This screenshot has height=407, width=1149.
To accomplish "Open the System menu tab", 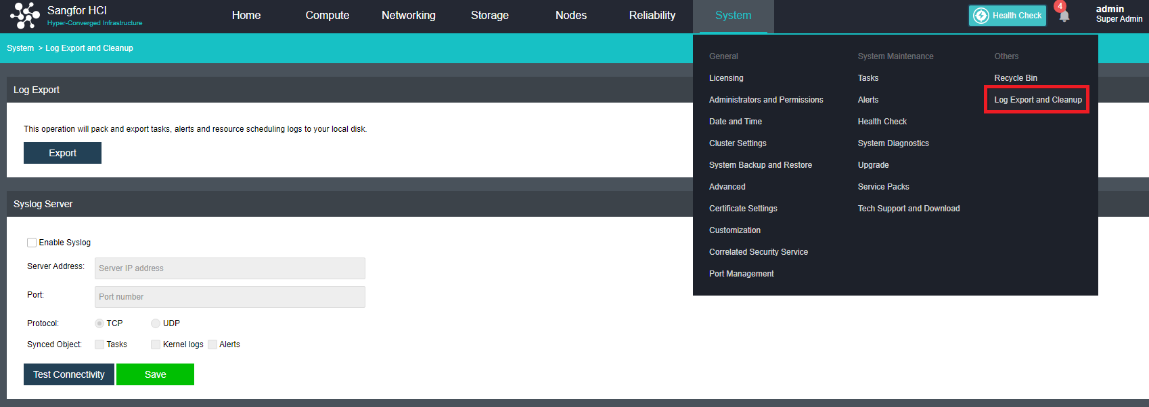I will click(733, 16).
